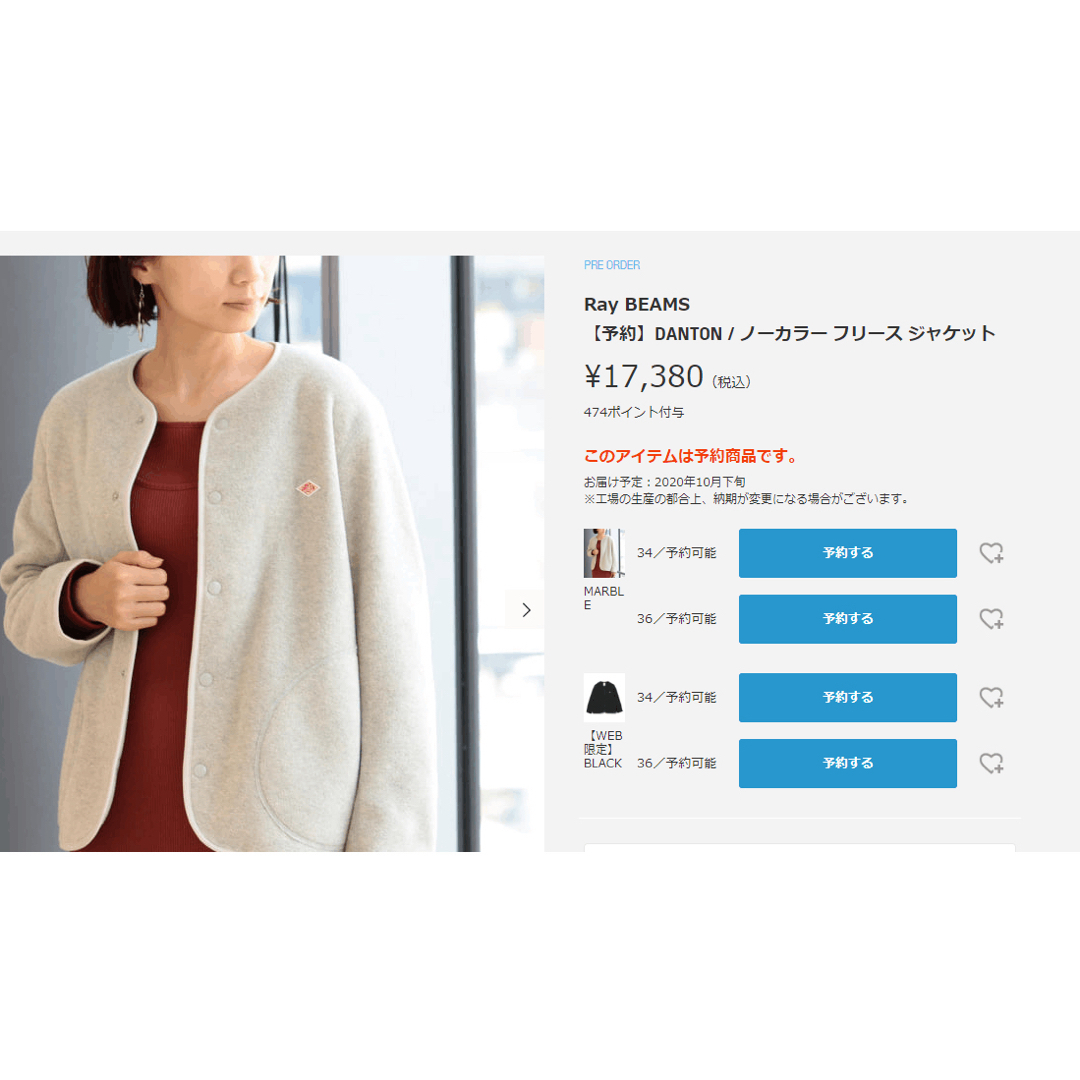Click the 474ポイント付与 points text
This screenshot has height=1080, width=1080.
click(x=634, y=412)
